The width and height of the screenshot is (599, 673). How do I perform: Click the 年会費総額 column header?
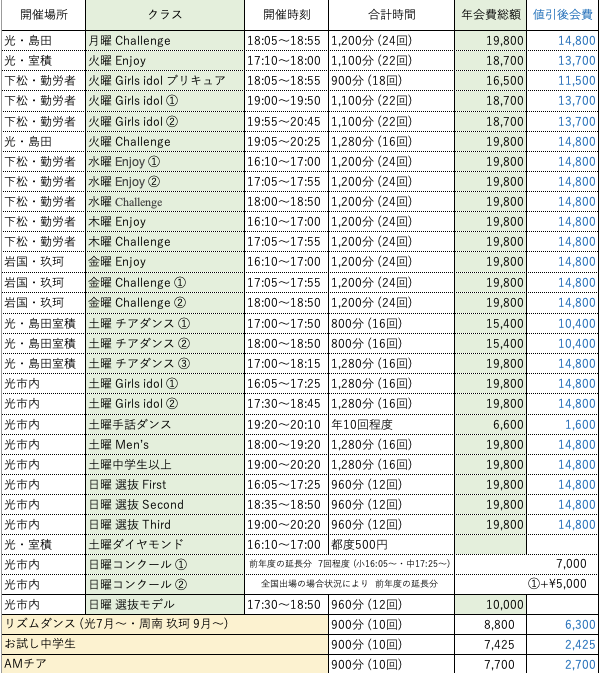(490, 15)
